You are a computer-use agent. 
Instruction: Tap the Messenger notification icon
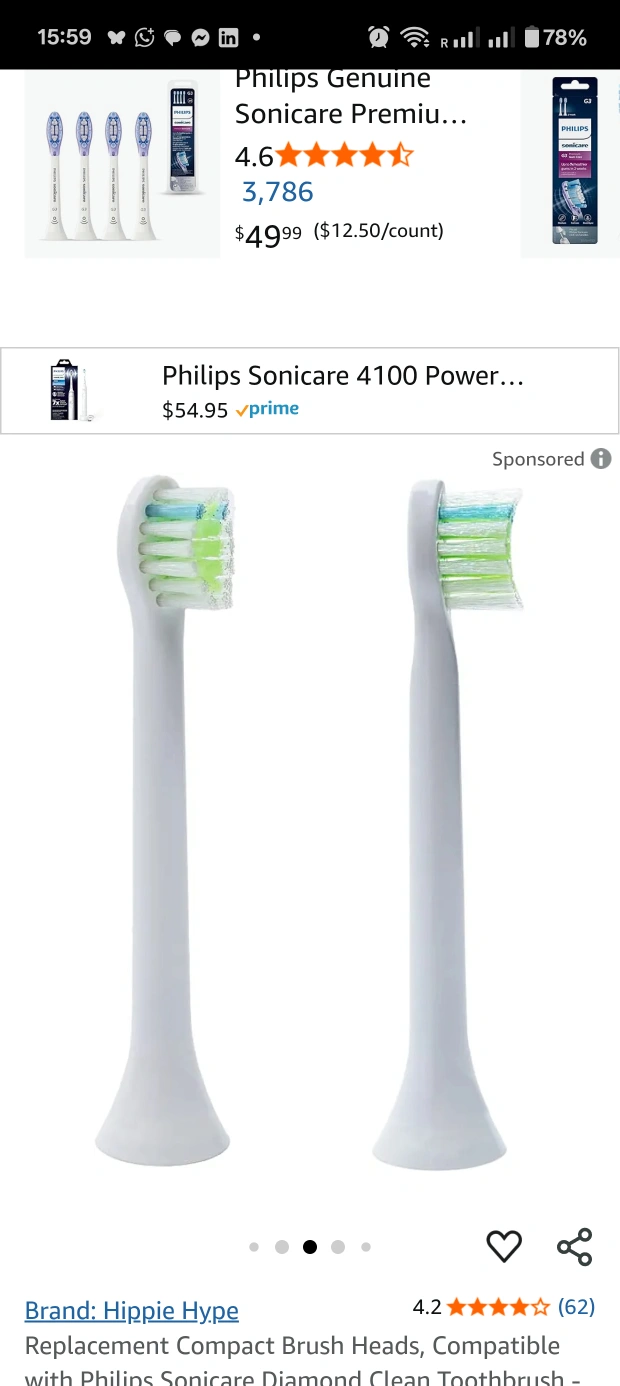pyautogui.click(x=200, y=37)
